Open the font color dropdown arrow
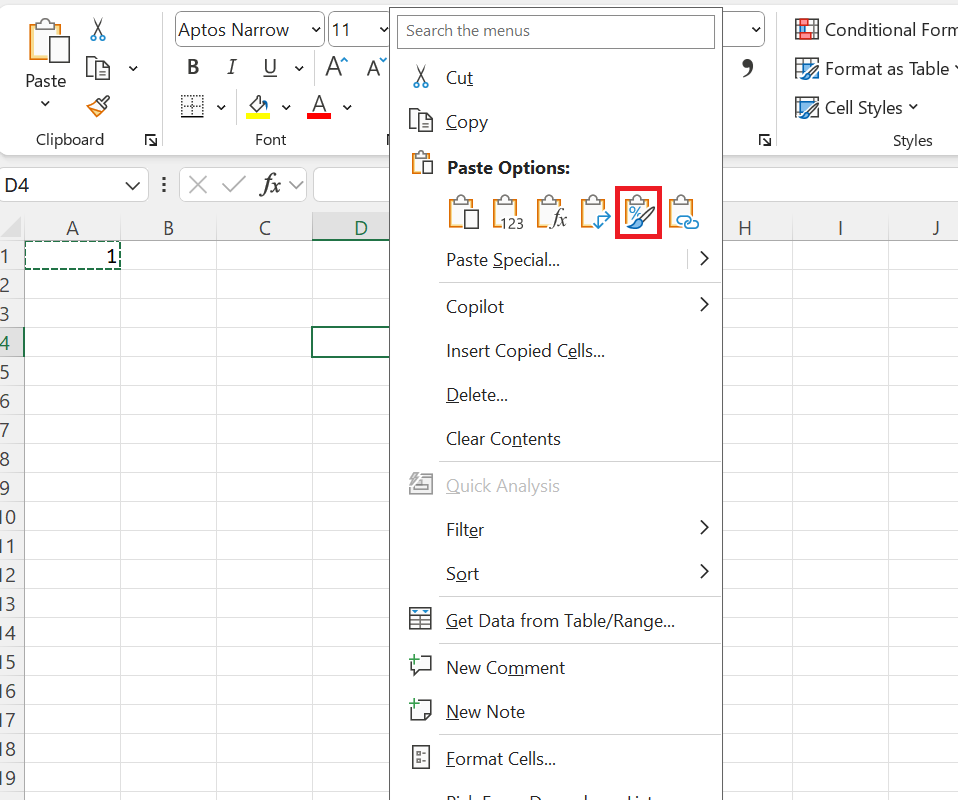The width and height of the screenshot is (958, 800). tap(347, 108)
